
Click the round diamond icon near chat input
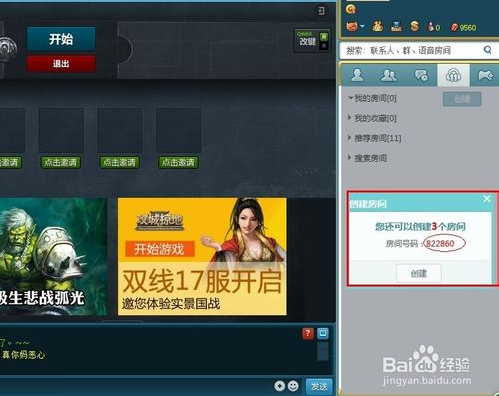pyautogui.click(x=279, y=386)
